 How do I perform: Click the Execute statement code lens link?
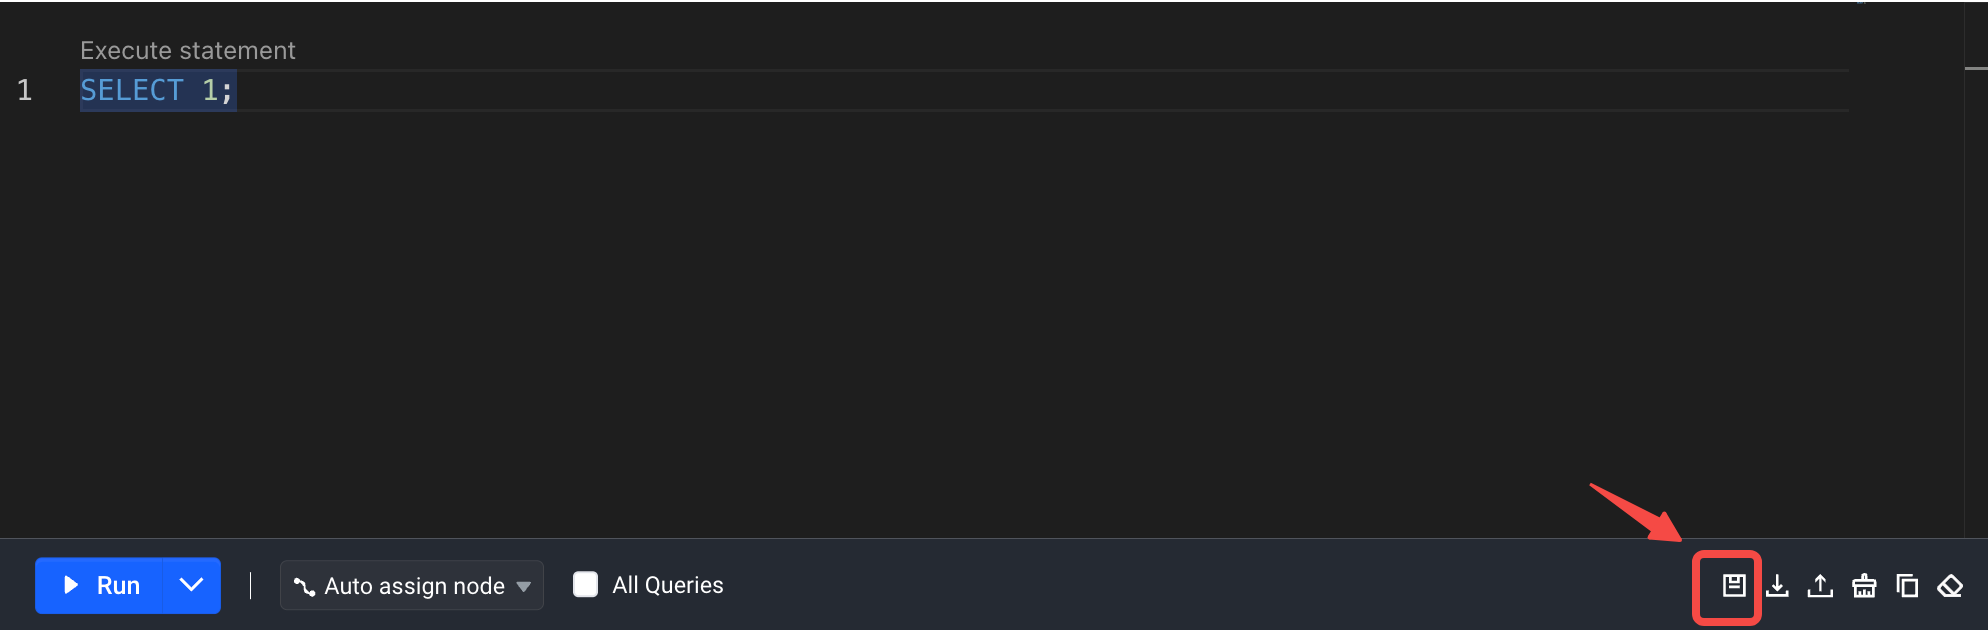[x=188, y=50]
